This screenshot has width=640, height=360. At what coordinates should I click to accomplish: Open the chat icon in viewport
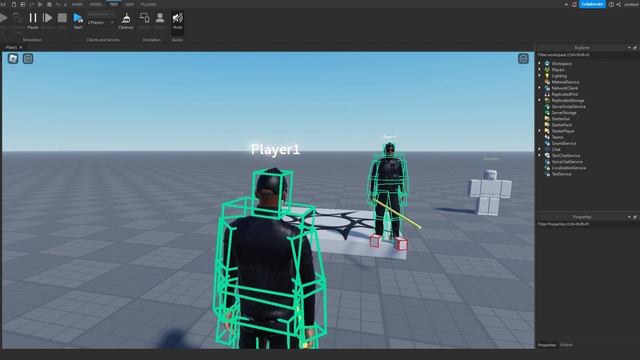coord(28,58)
